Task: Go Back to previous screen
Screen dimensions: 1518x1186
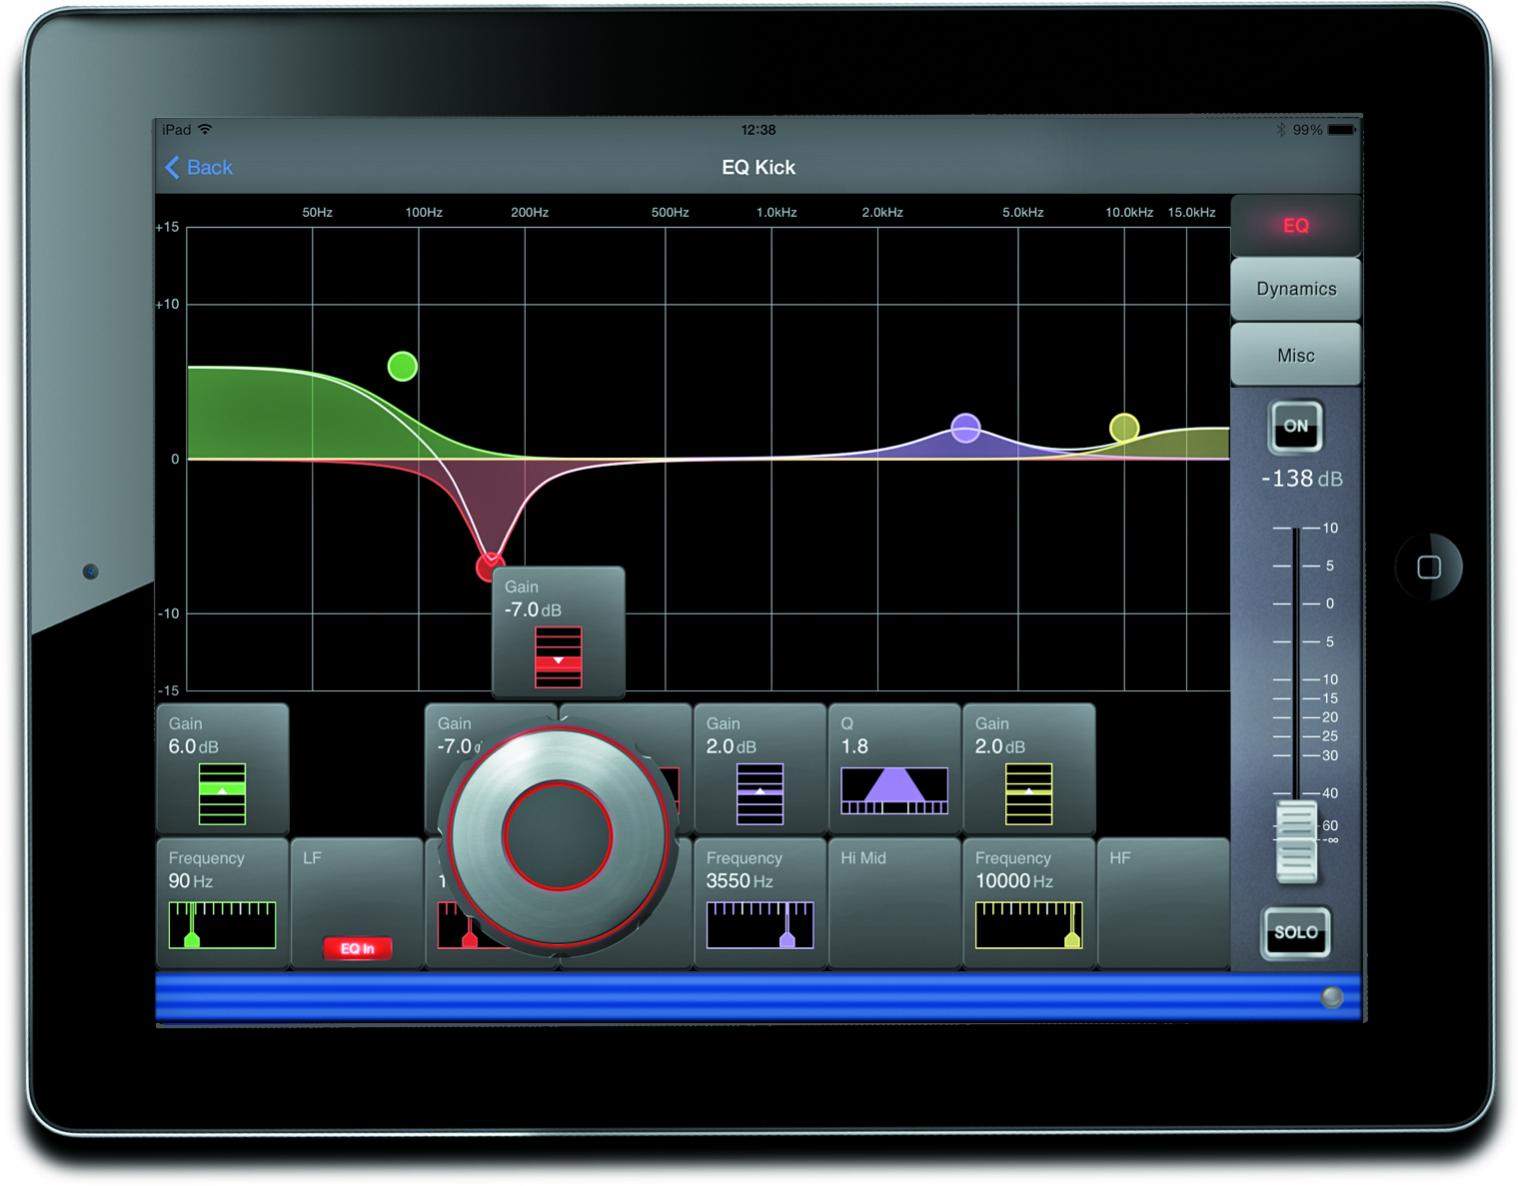Action: coord(199,167)
